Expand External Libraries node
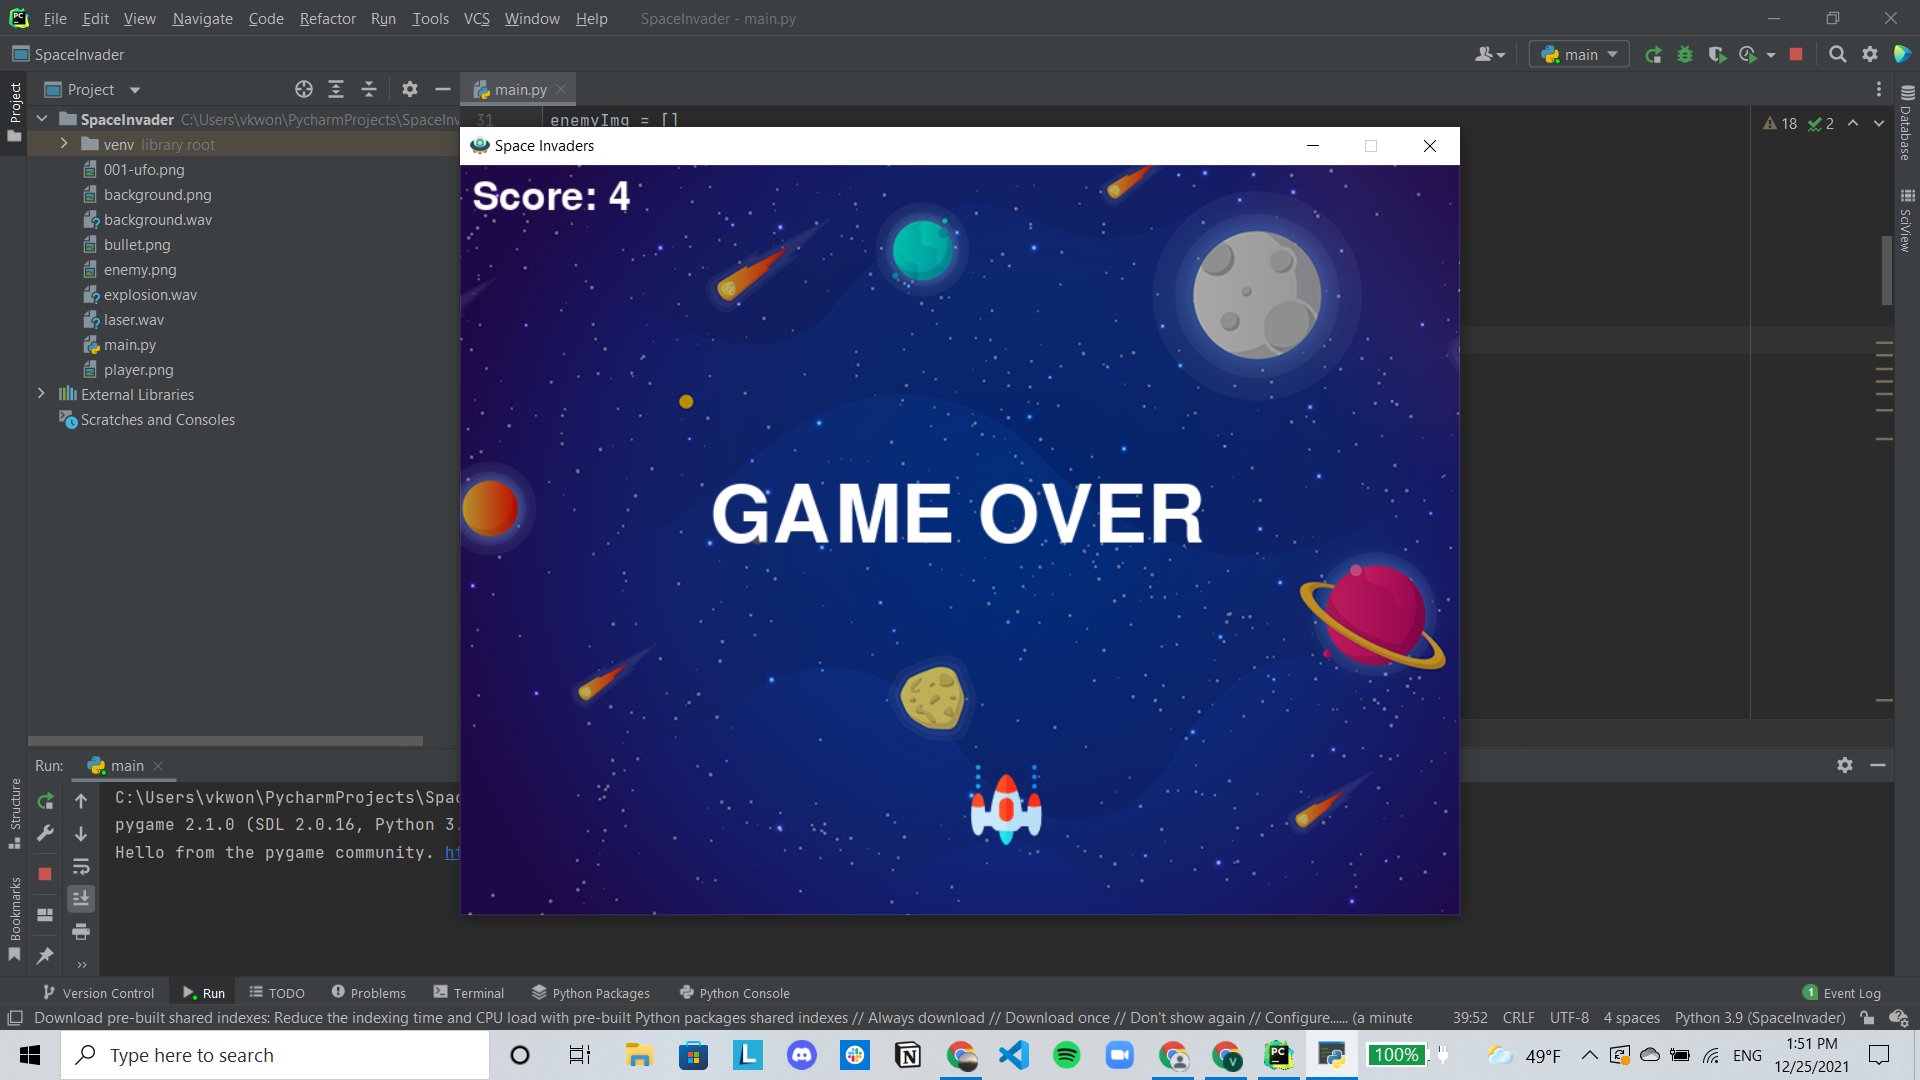 tap(41, 394)
